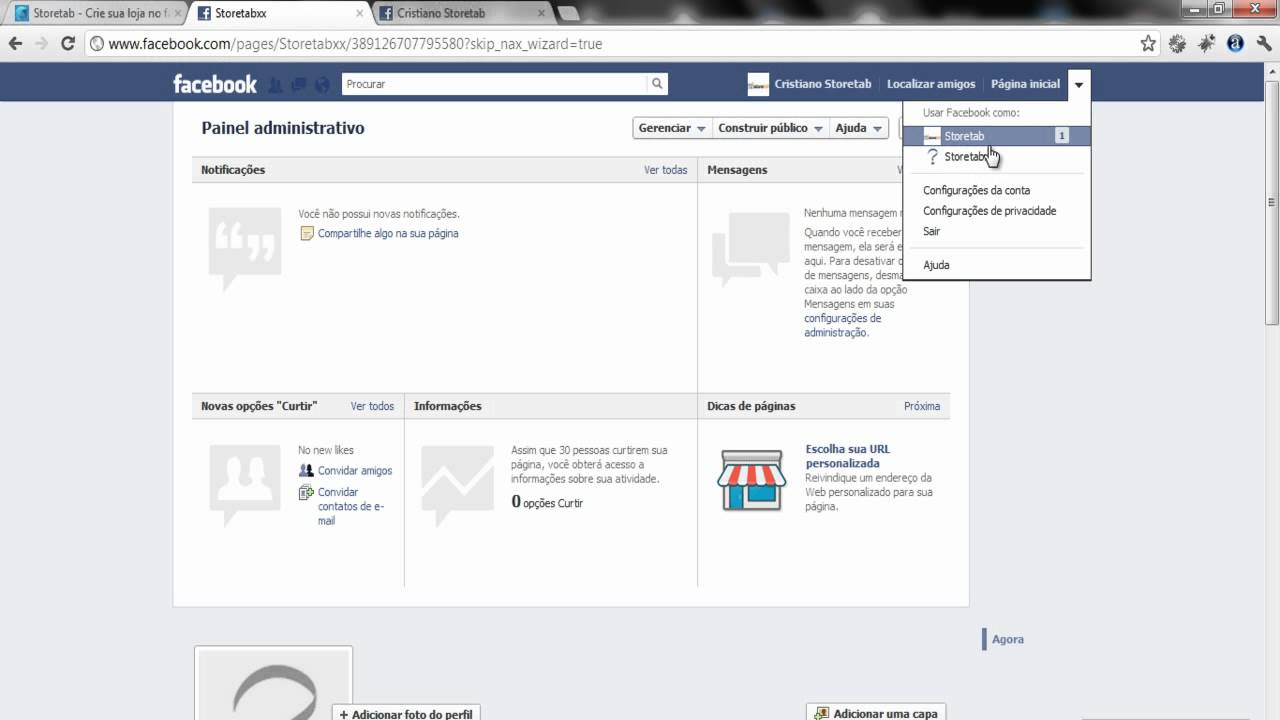Go back with browser back arrow
The height and width of the screenshot is (720, 1280).
pyautogui.click(x=15, y=44)
